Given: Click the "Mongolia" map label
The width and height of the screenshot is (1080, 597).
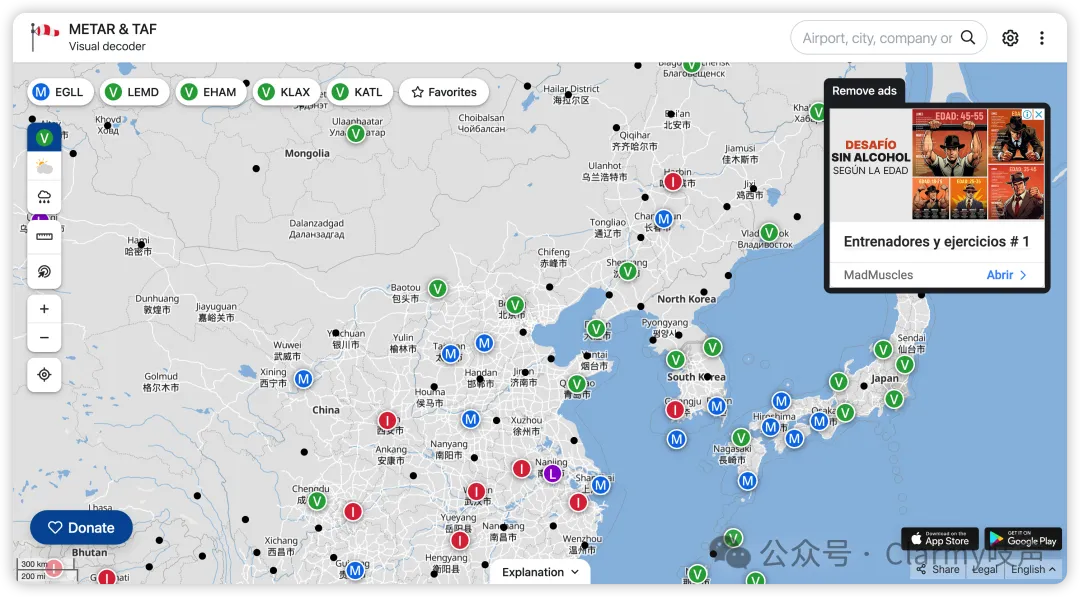Looking at the screenshot, I should click(x=307, y=154).
